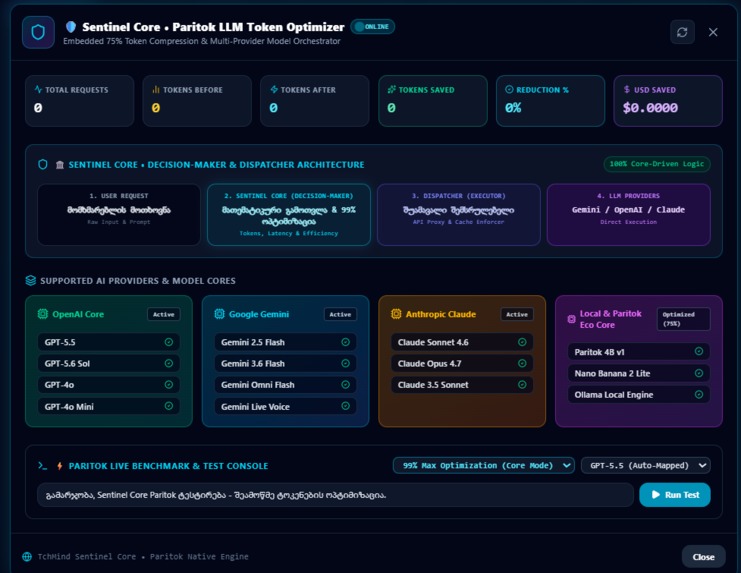The height and width of the screenshot is (573, 741).
Task: Toggle the GPT-4o Mini model check
Action: [169, 406]
